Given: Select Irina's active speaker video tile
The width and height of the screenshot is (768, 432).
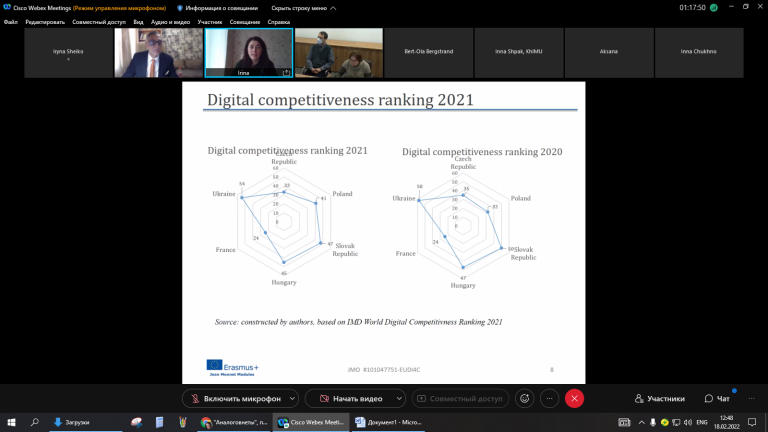Looking at the screenshot, I should coord(249,53).
